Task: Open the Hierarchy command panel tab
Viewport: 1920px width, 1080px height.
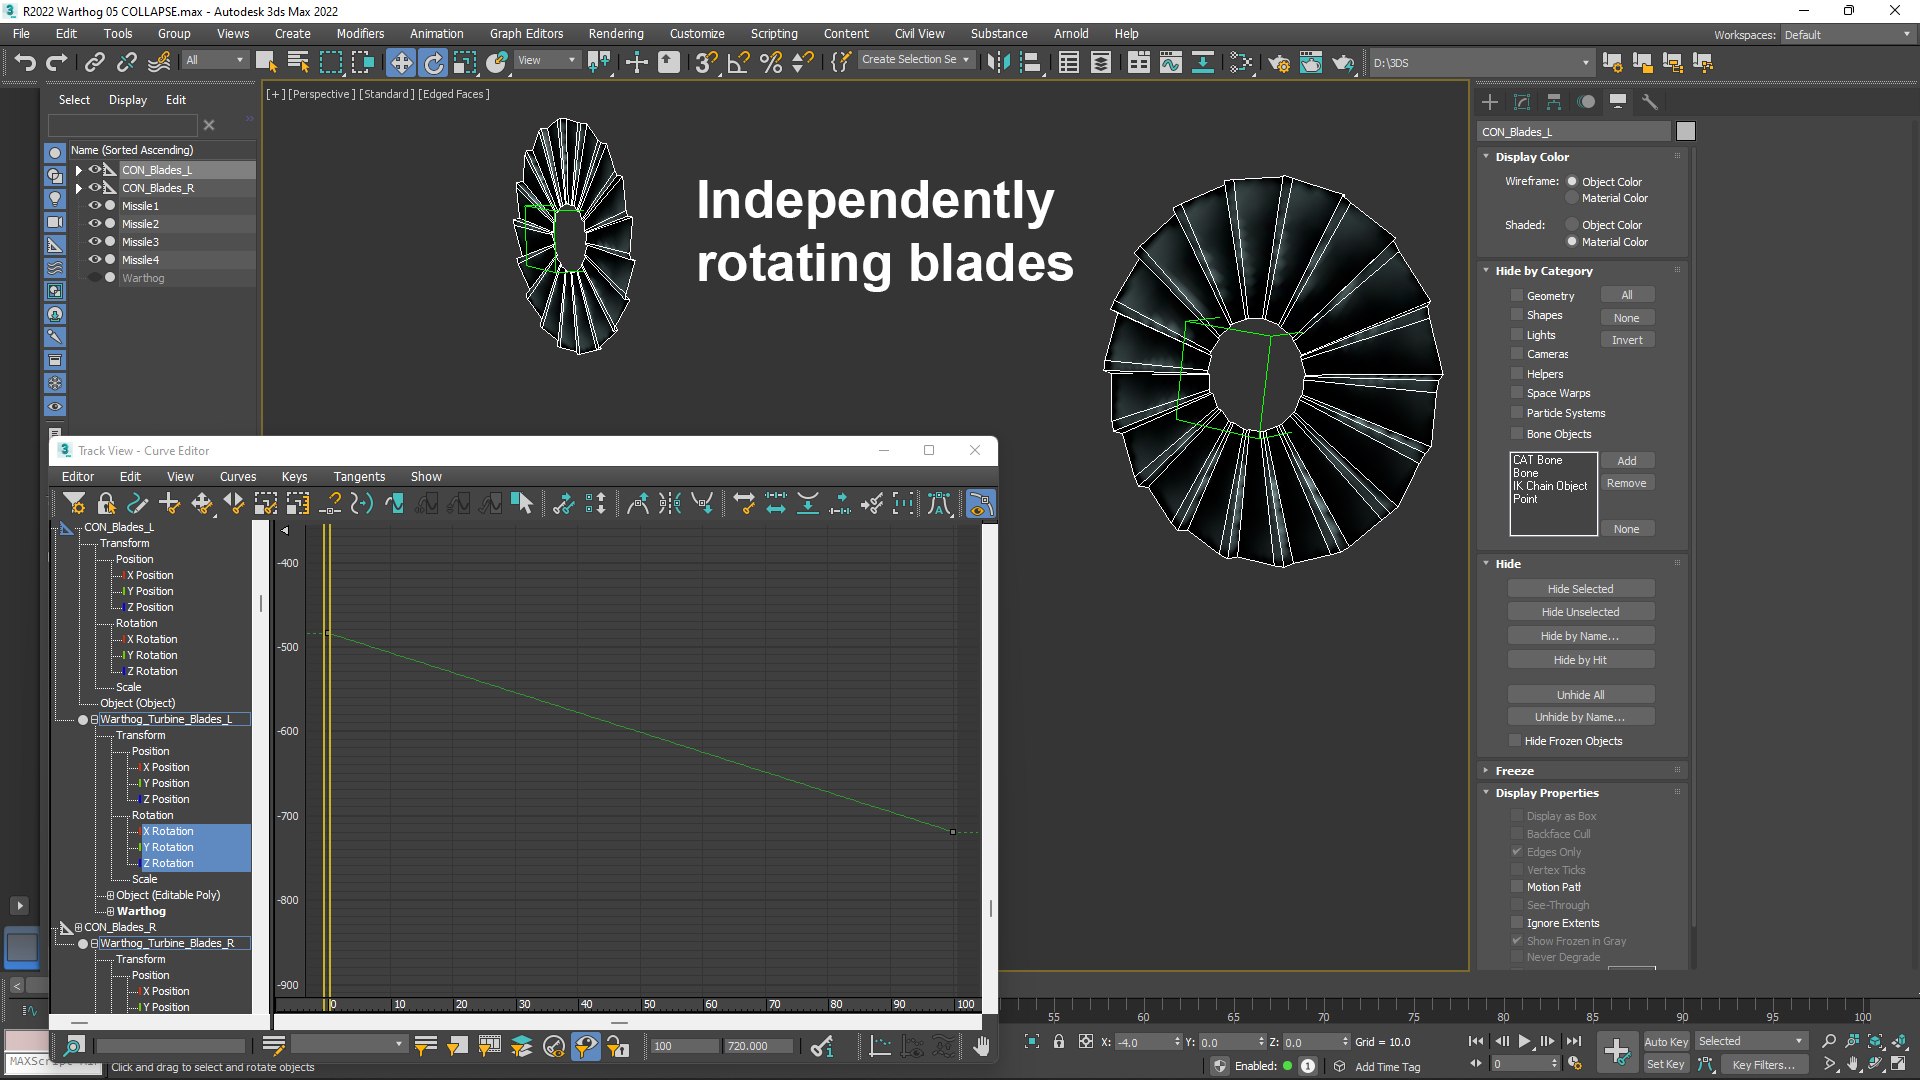Action: 1553,102
